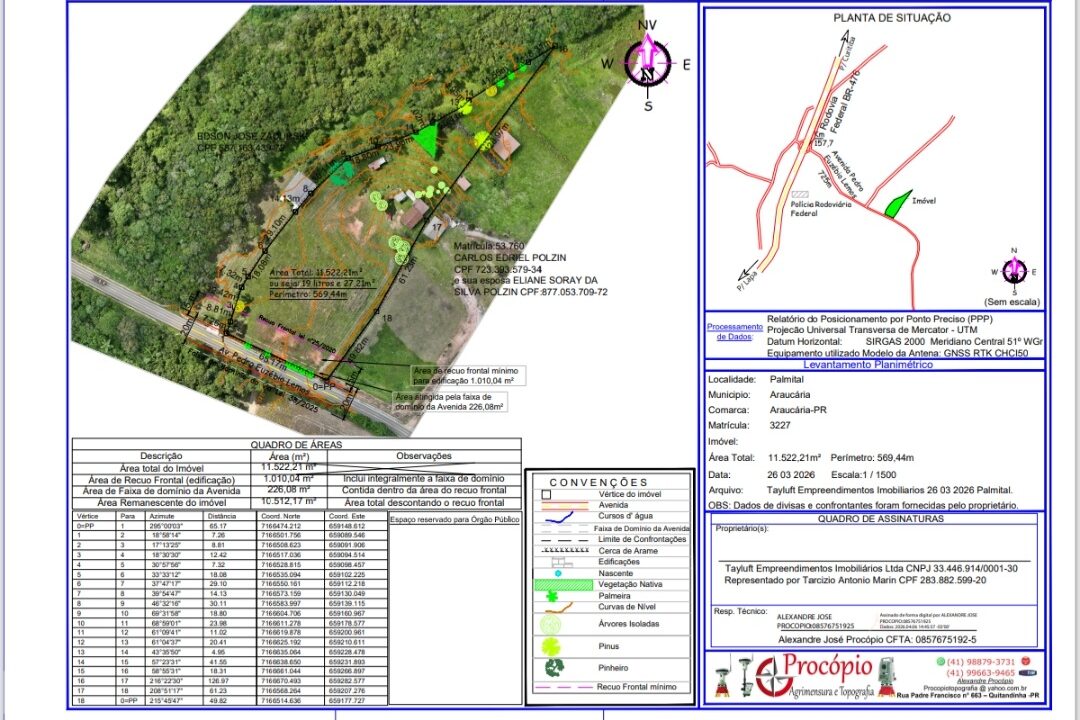The height and width of the screenshot is (720, 1080).
Task: Click the Nascente cyan dot symbol
Action: point(558,573)
